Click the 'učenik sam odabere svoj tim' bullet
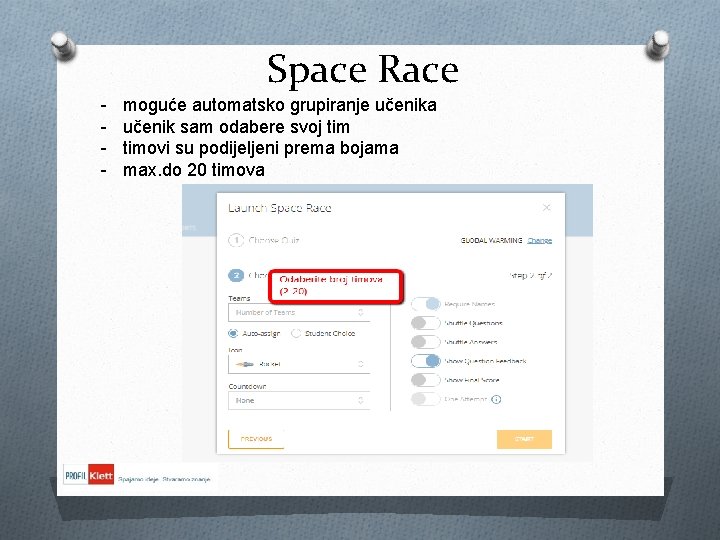Viewport: 720px width, 540px height. point(236,127)
